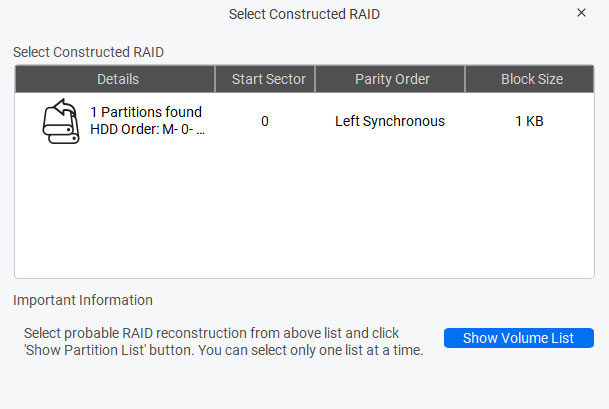Select the Start Sector value 0
This screenshot has width=609, height=409.
pyautogui.click(x=265, y=121)
